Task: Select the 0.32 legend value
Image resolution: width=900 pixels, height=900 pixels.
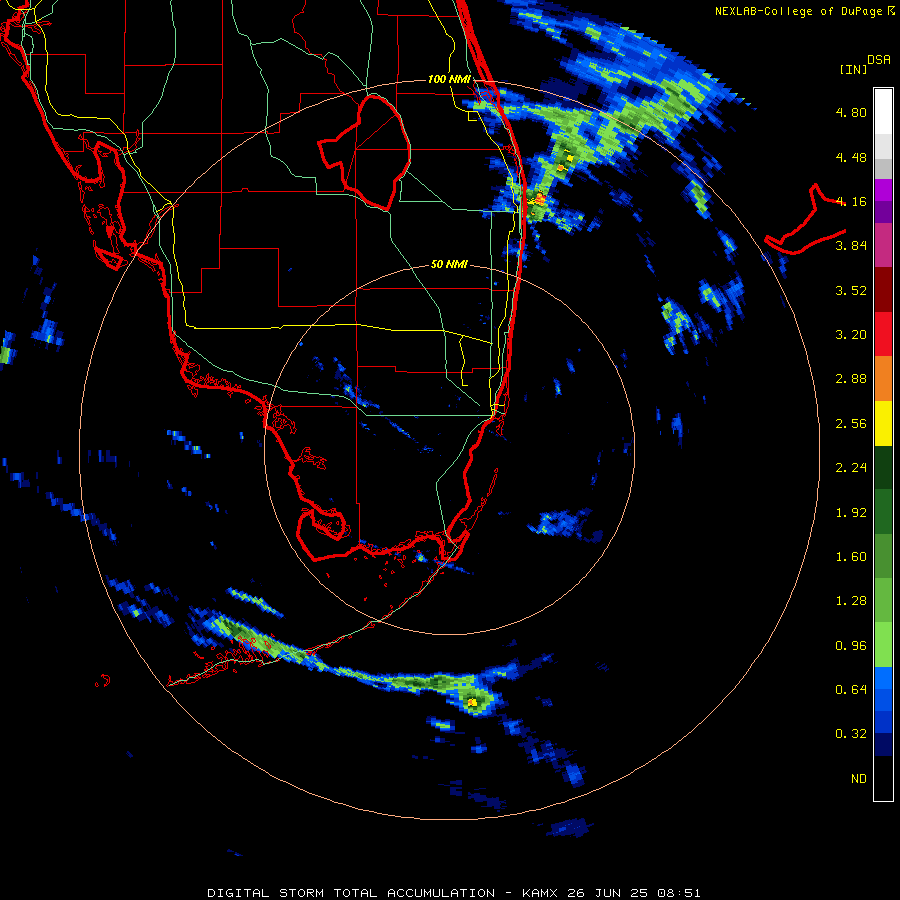Action: (x=851, y=734)
